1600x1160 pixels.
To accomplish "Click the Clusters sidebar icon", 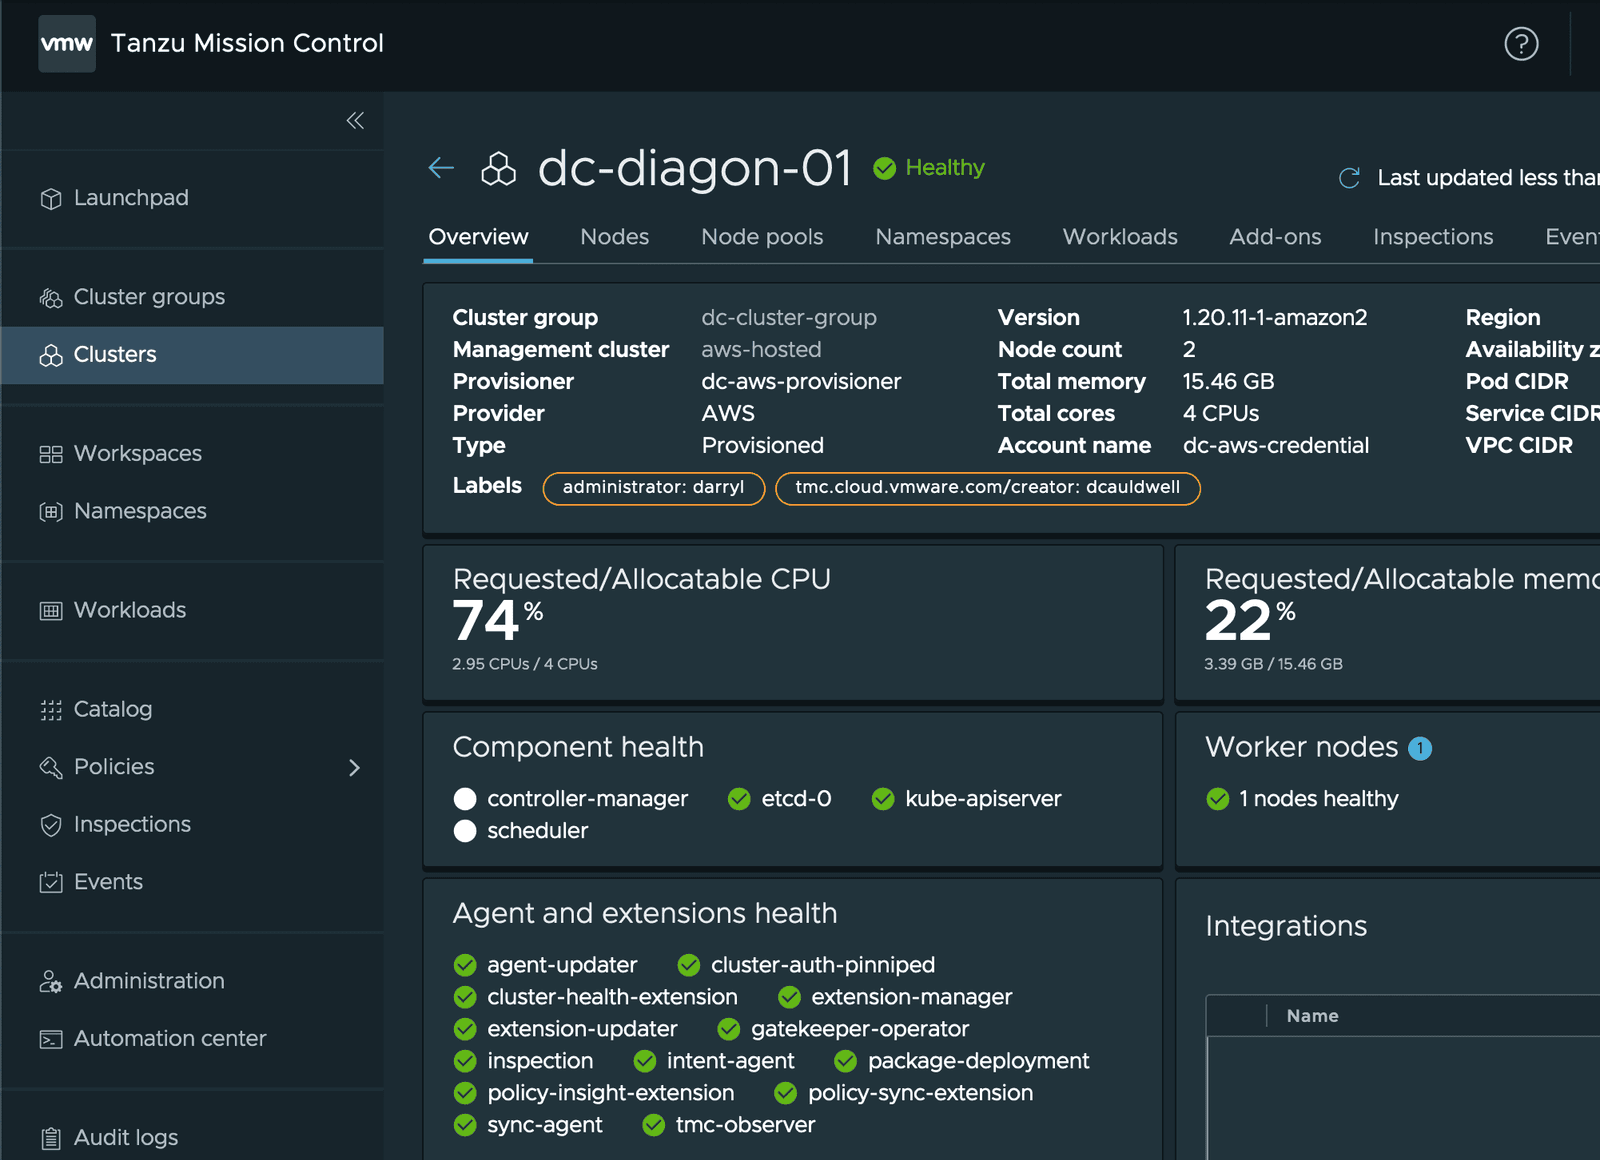I will click(x=50, y=355).
